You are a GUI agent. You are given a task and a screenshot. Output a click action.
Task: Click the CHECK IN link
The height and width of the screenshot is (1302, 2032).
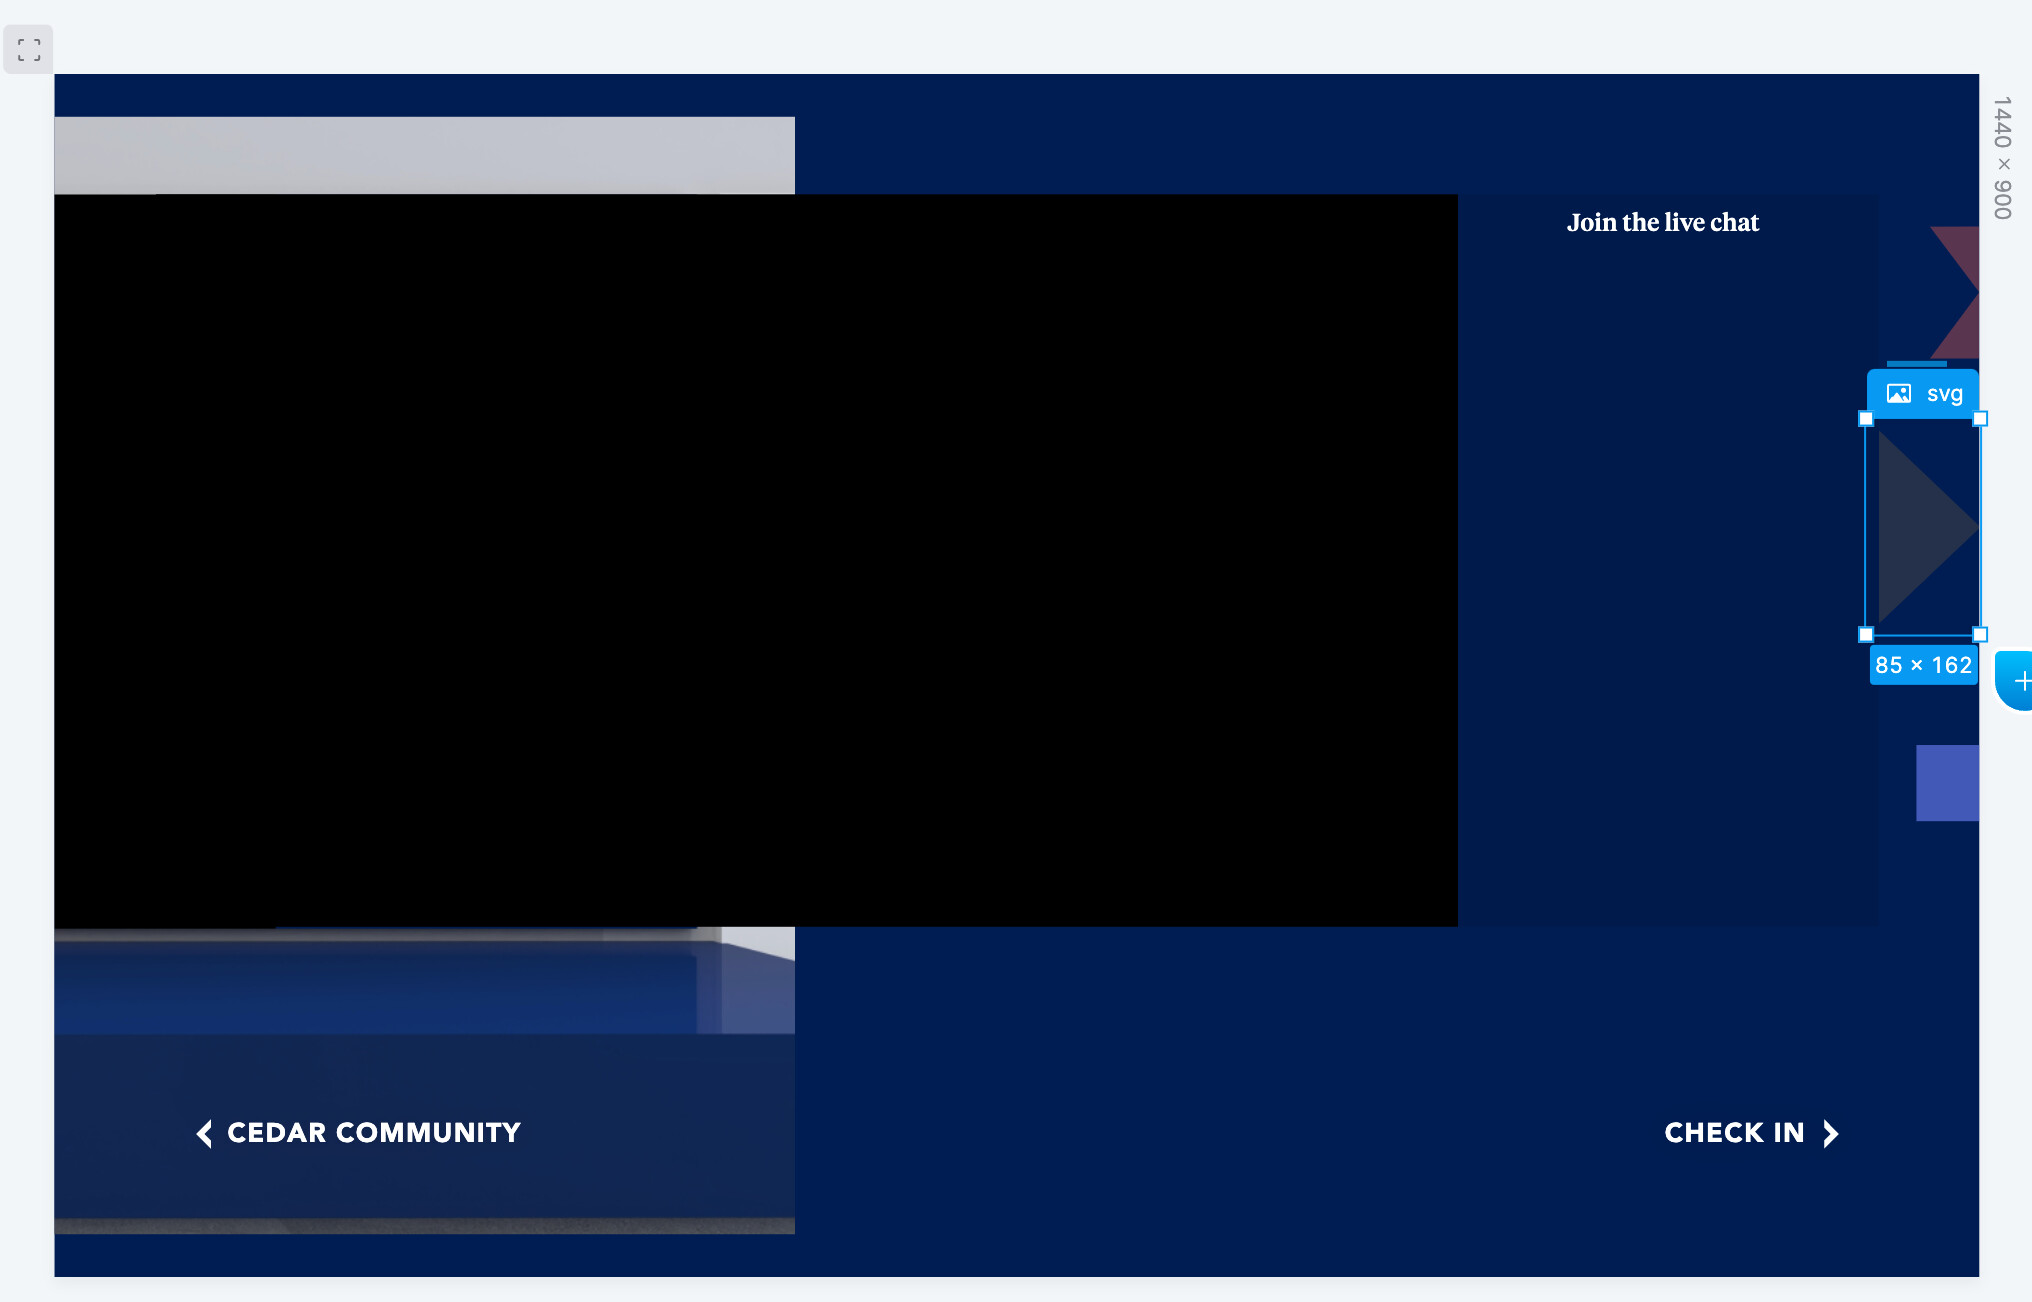pos(1734,1133)
